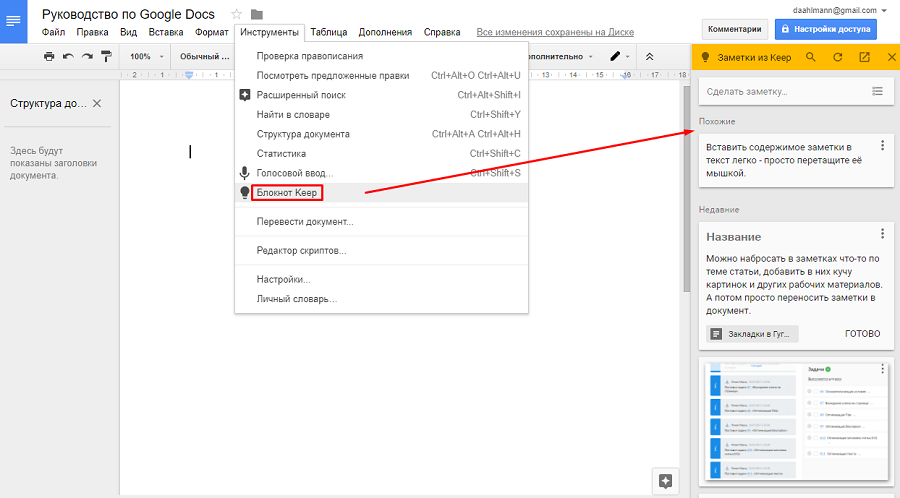Viewport: 900px width, 498px height.
Task: Expand the 'Дополнительно' toolbar dropdown
Action: coord(560,56)
